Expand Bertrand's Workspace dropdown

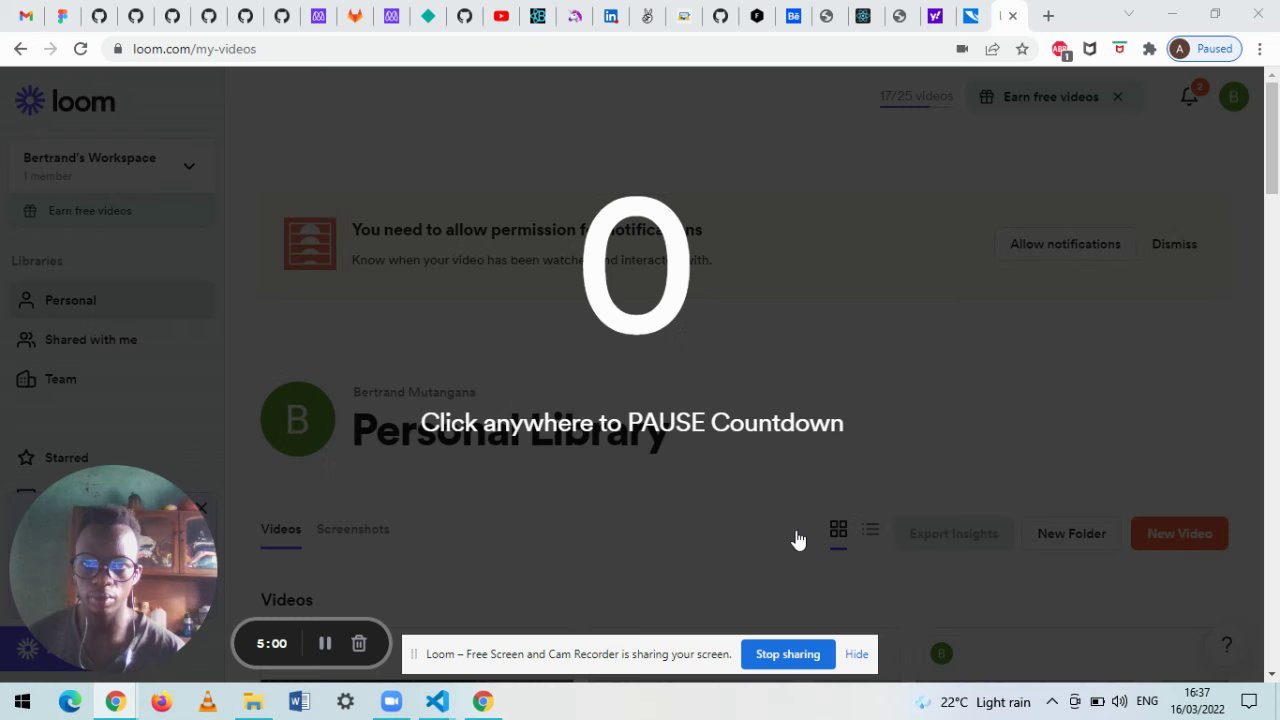pyautogui.click(x=189, y=166)
